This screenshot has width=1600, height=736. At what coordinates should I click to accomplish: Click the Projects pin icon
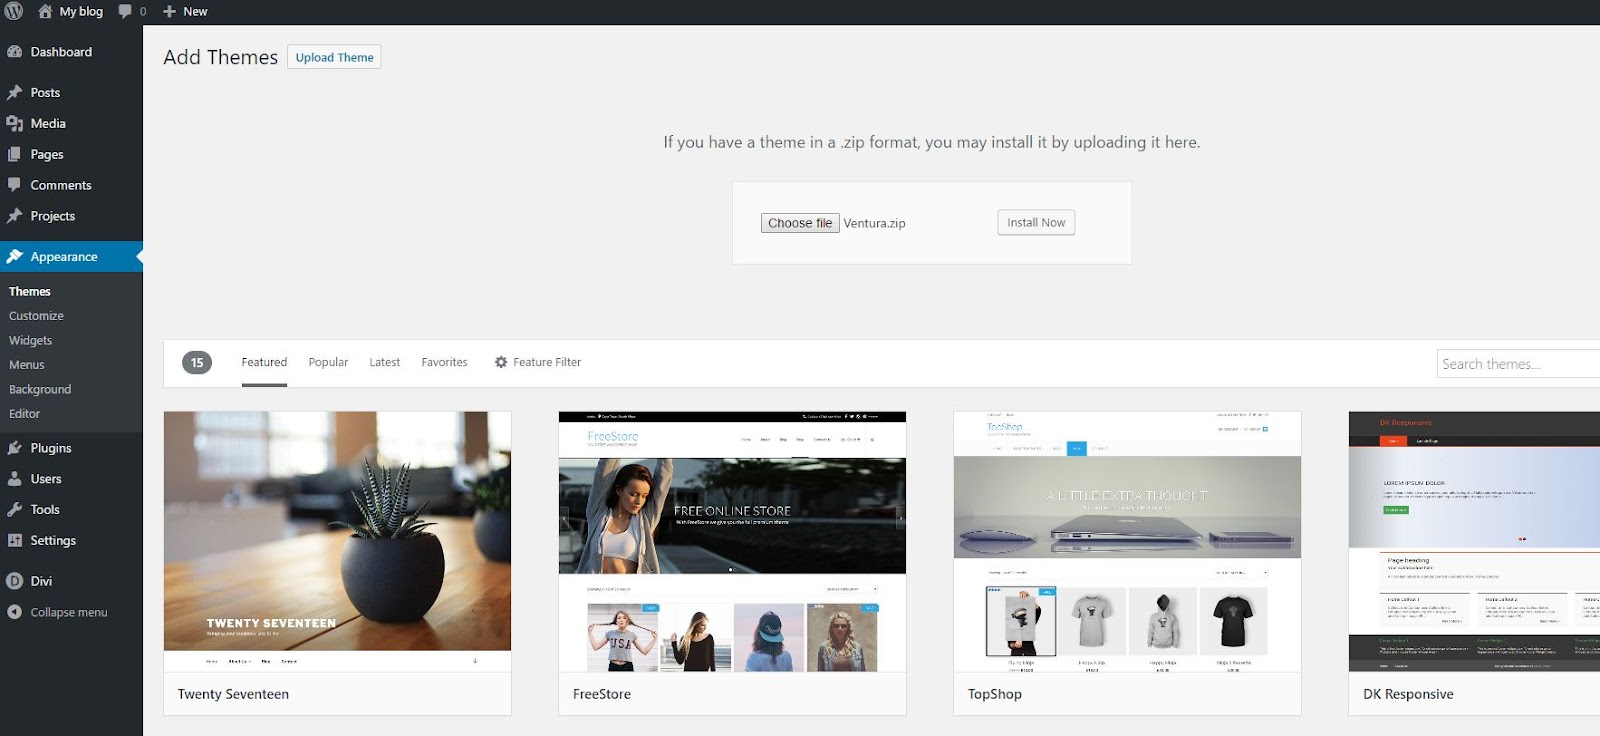(14, 216)
